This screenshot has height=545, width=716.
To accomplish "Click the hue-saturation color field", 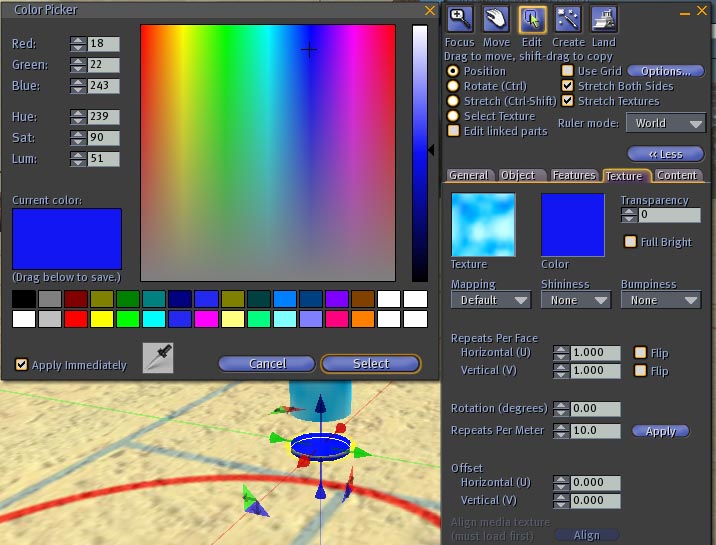I will [268, 153].
